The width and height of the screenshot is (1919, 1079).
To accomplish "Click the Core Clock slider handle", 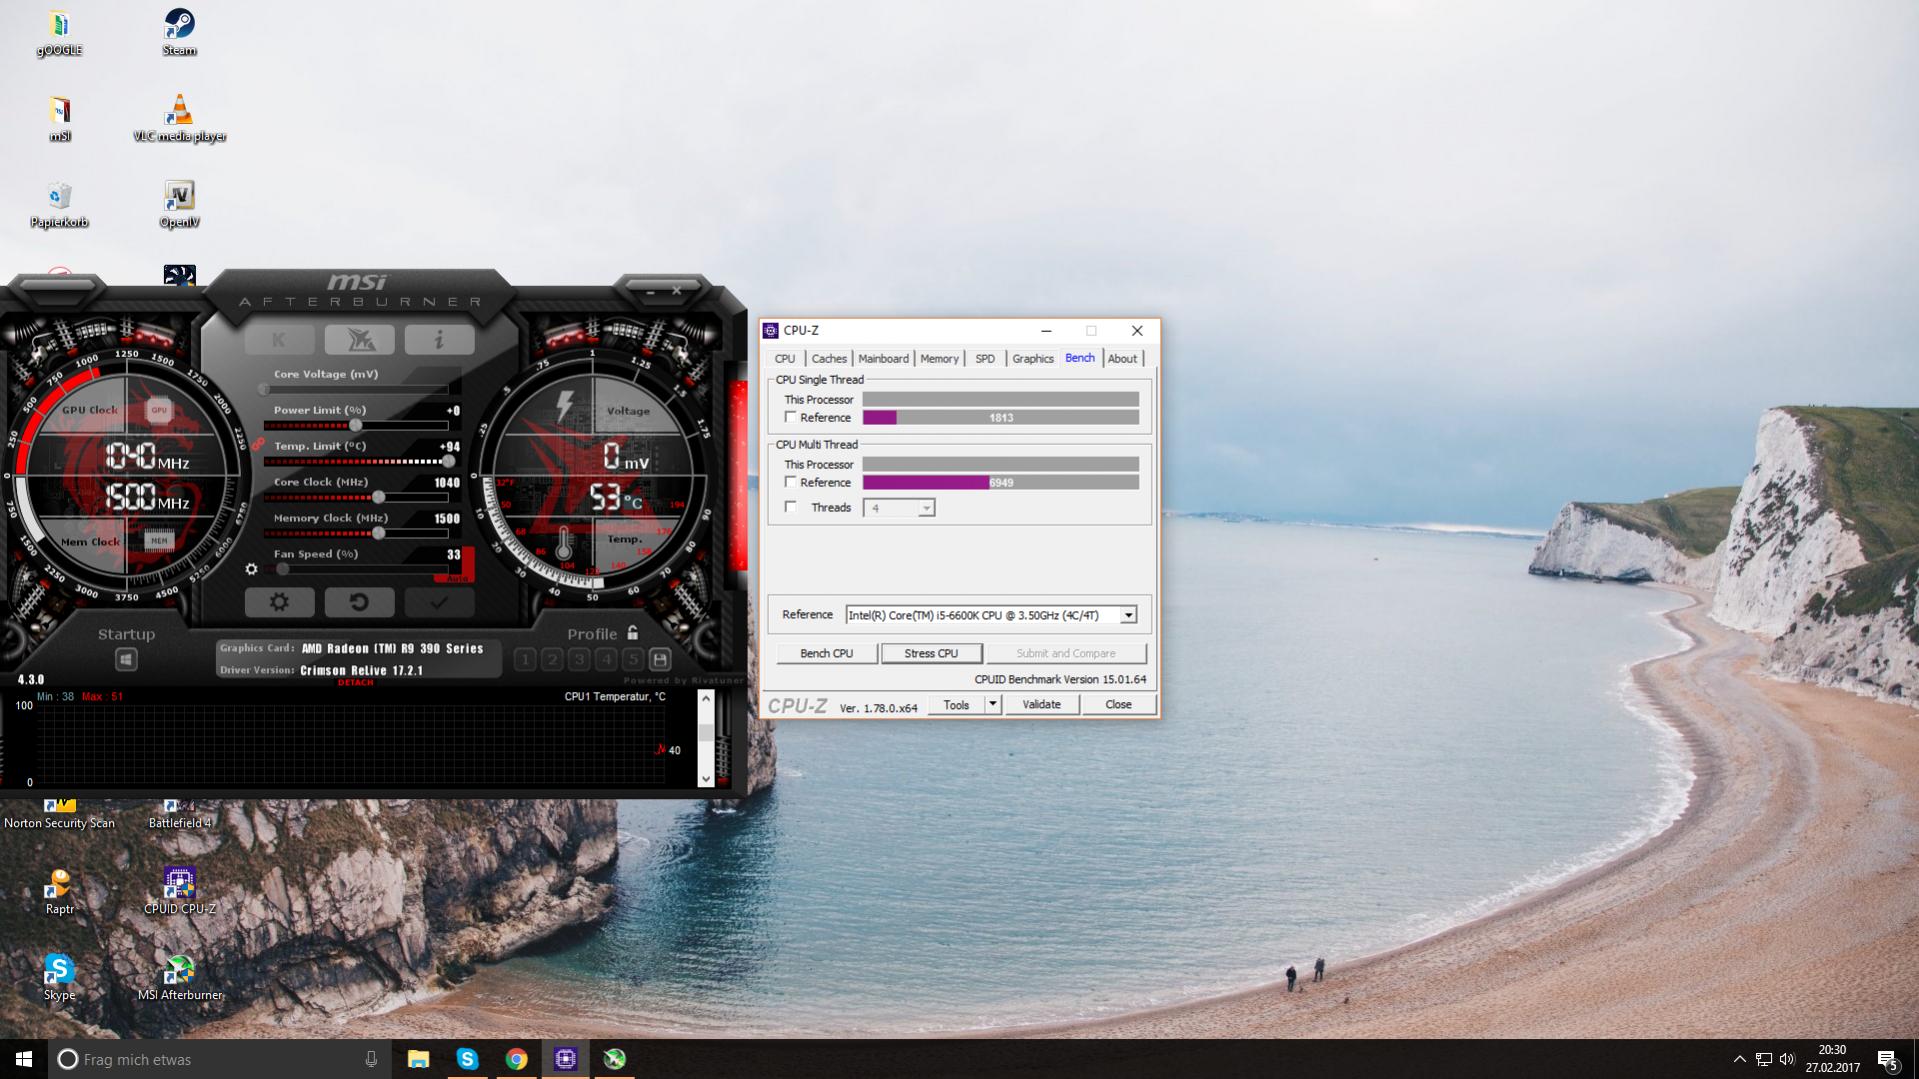I will (378, 497).
